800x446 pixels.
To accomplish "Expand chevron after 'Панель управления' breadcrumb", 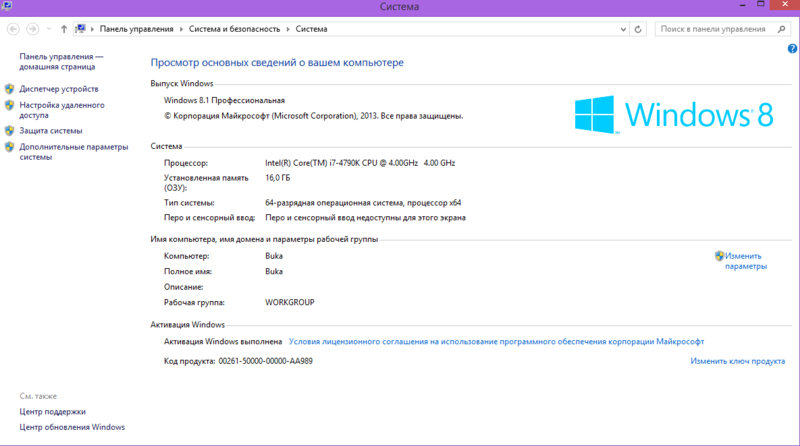I will [x=181, y=29].
